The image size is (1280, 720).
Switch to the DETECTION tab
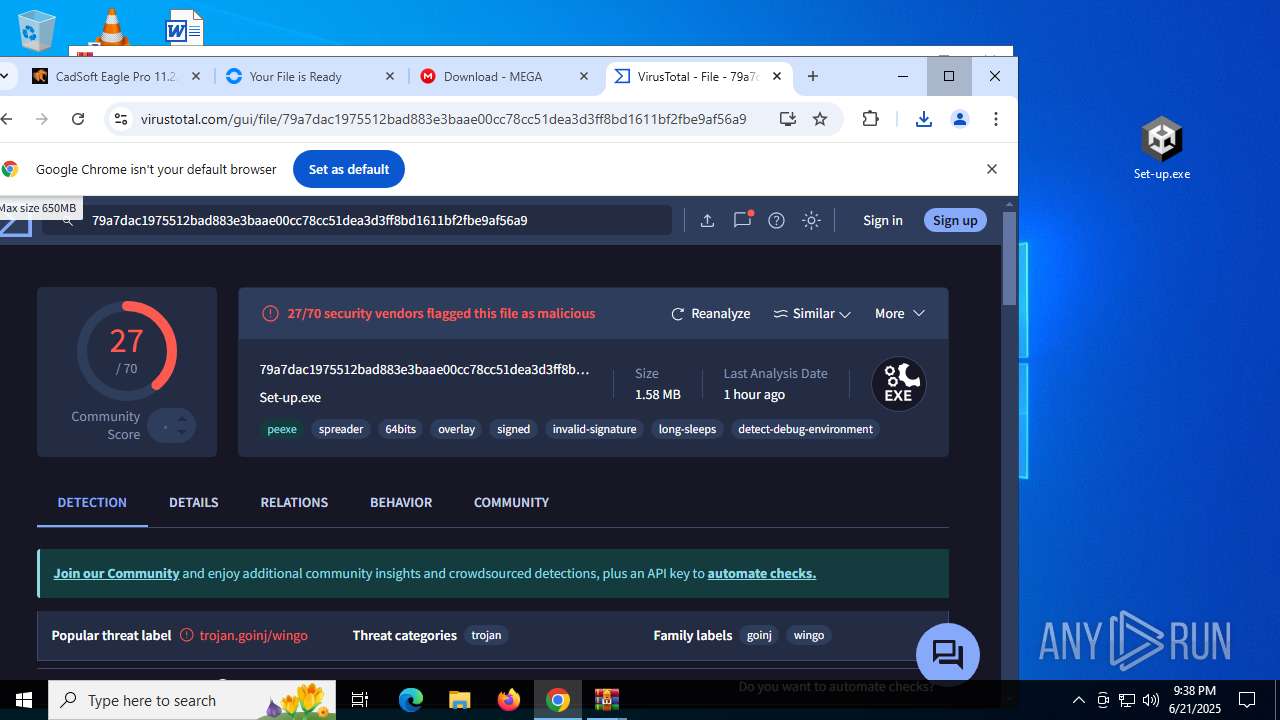[x=92, y=502]
